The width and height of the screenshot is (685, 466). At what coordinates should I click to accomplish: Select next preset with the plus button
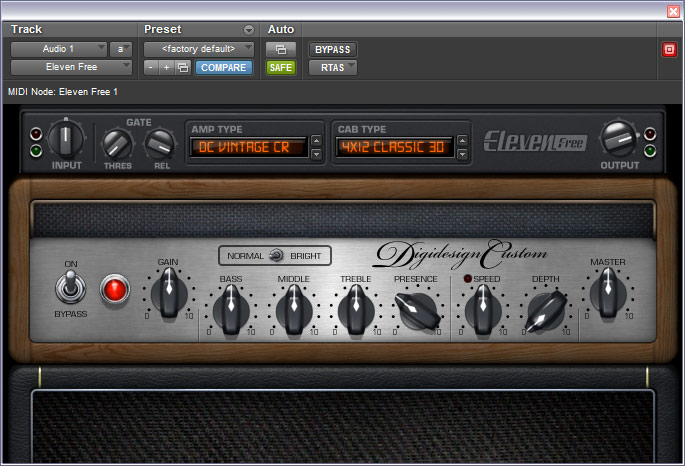166,68
